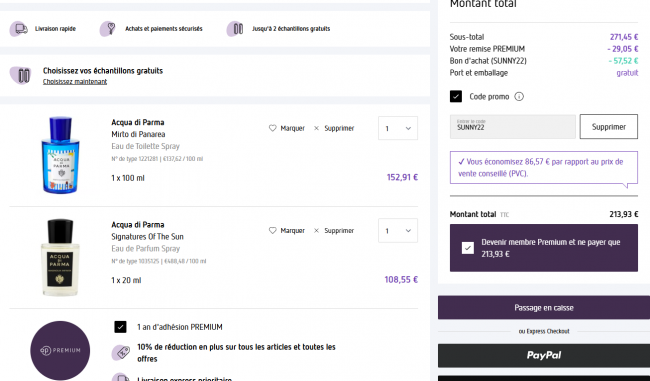Click the PREMIUM round logo
This screenshot has width=650, height=381.
[x=60, y=350]
